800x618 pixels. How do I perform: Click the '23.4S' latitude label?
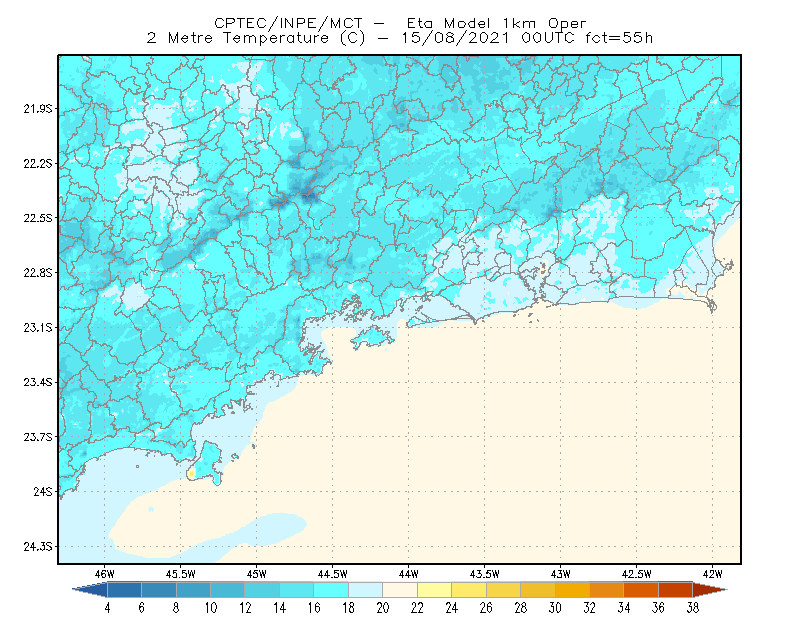pos(37,382)
